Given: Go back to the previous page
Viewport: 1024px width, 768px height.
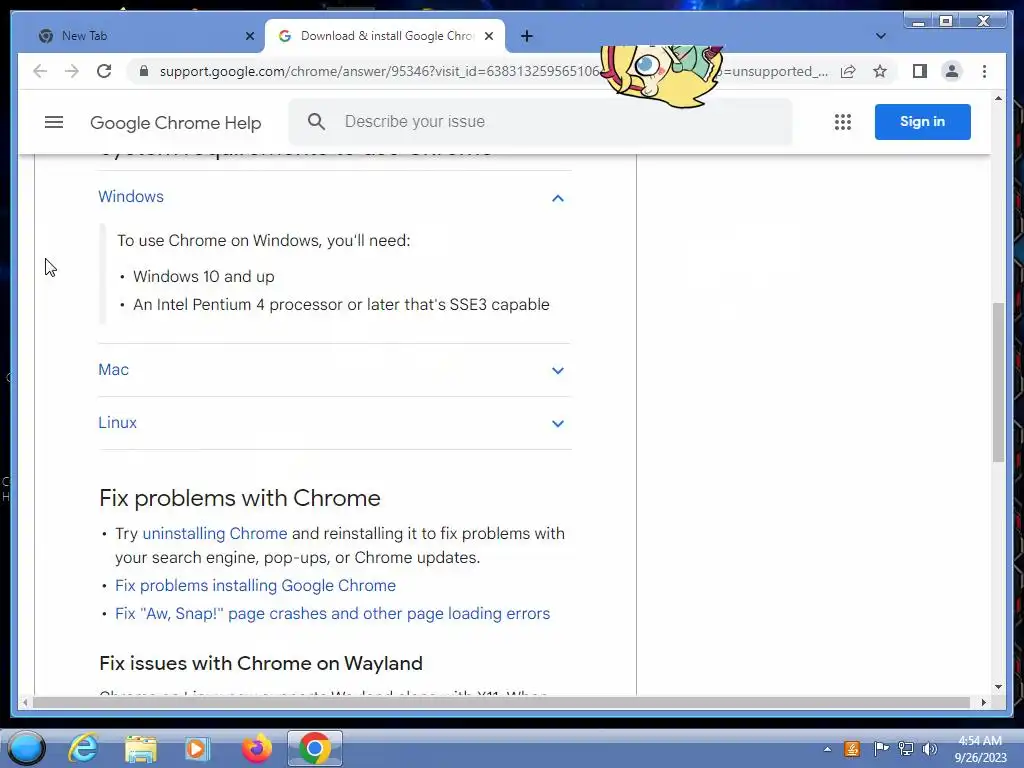Looking at the screenshot, I should 40,71.
